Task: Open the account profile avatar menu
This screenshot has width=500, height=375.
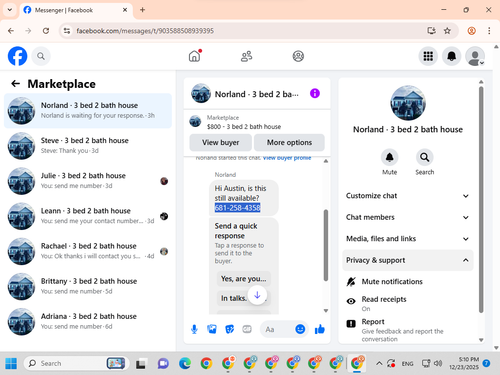Action: pos(475,56)
